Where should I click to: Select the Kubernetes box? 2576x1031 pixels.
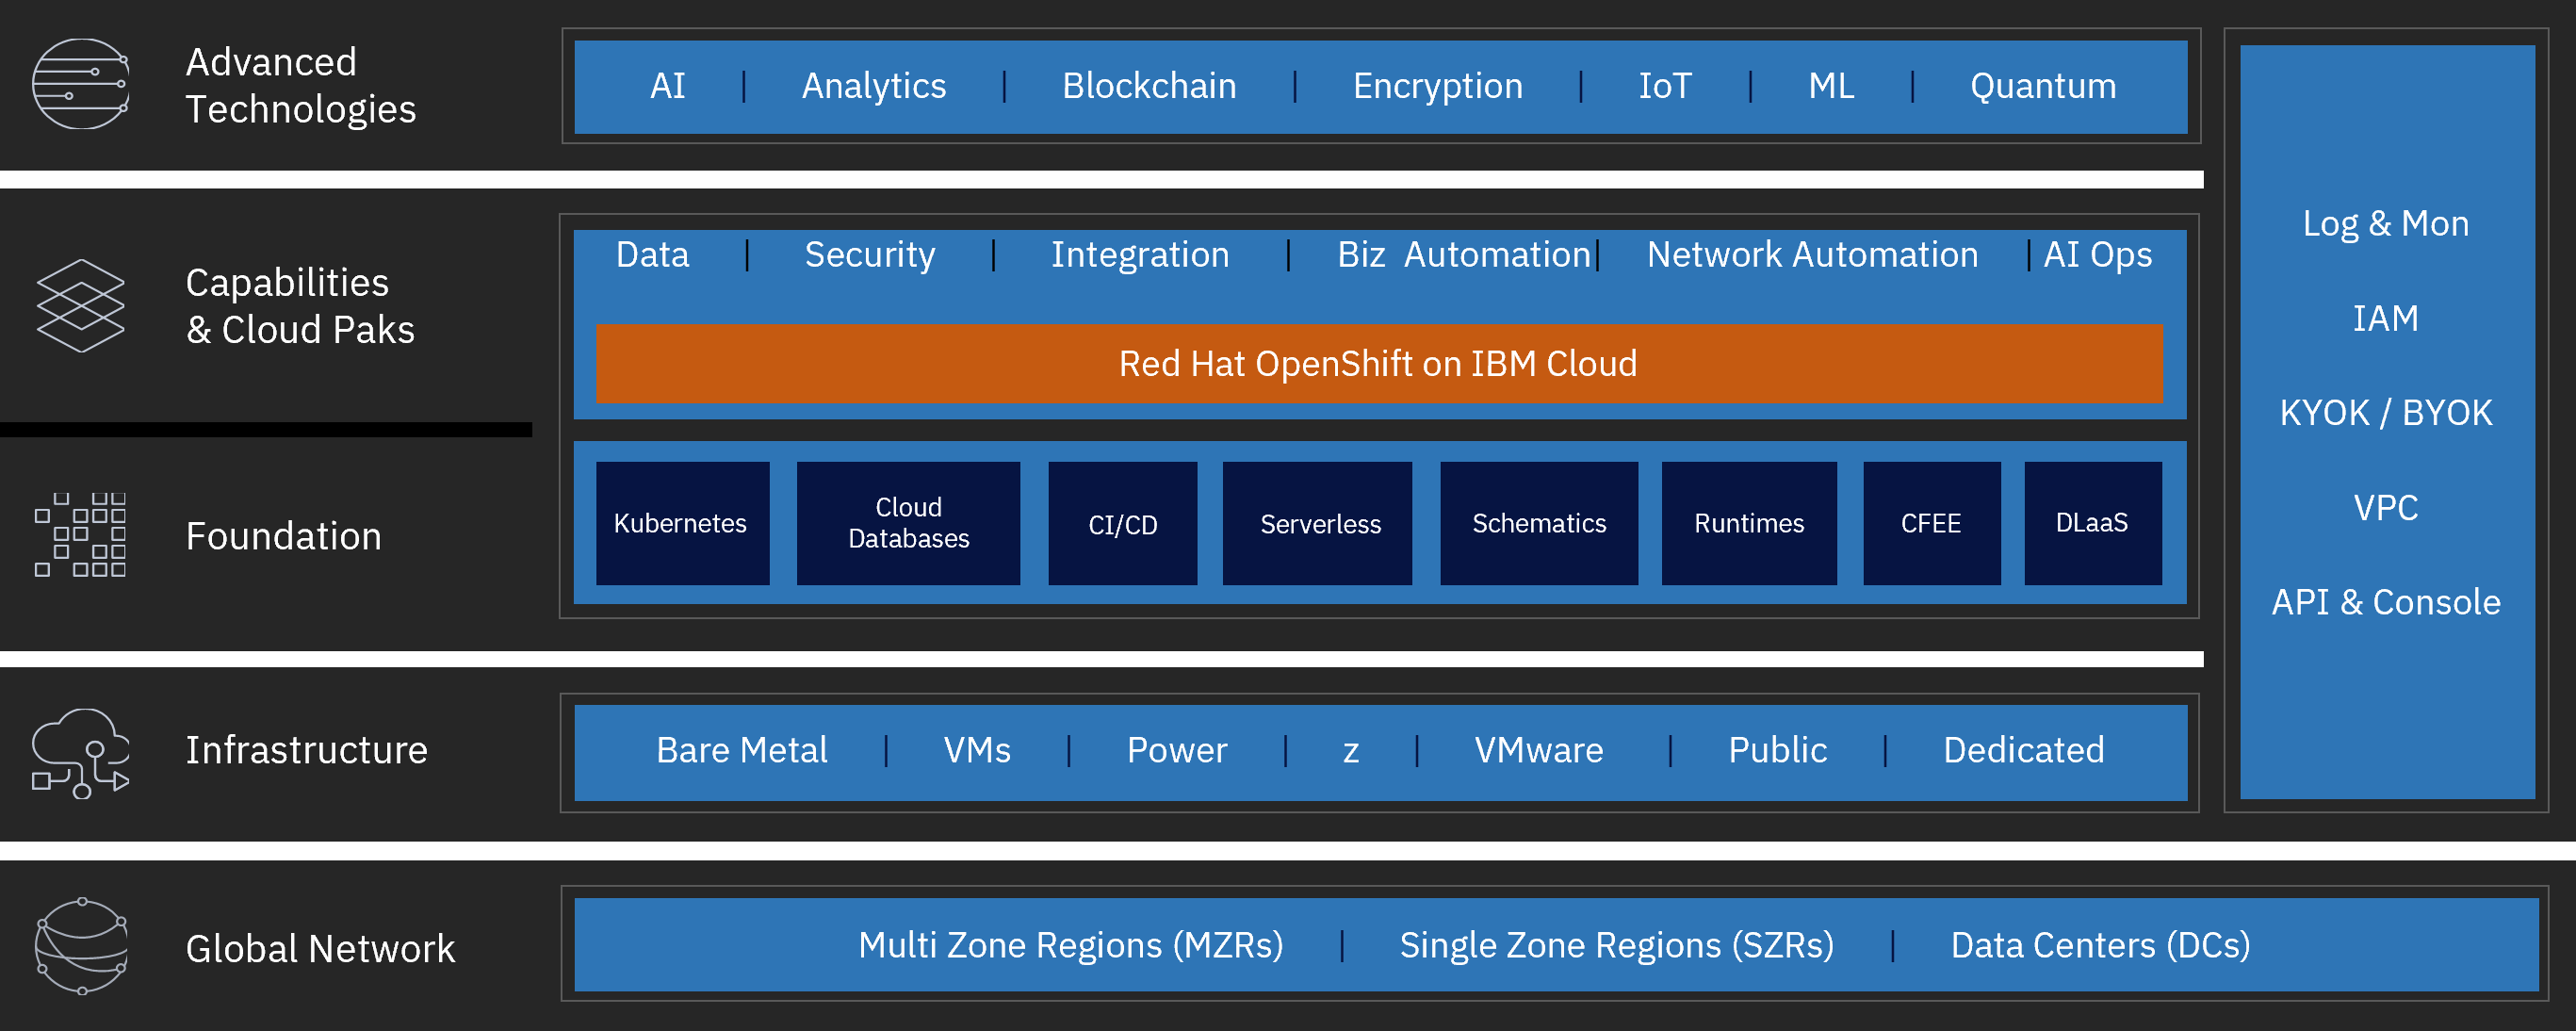[x=682, y=523]
